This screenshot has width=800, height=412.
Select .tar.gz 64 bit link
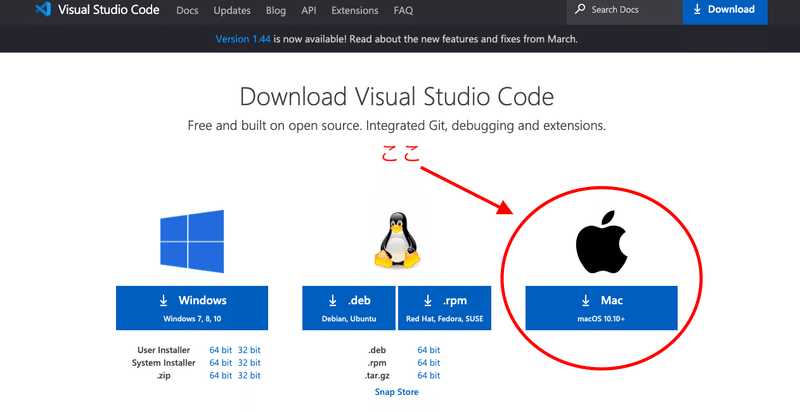pos(429,375)
